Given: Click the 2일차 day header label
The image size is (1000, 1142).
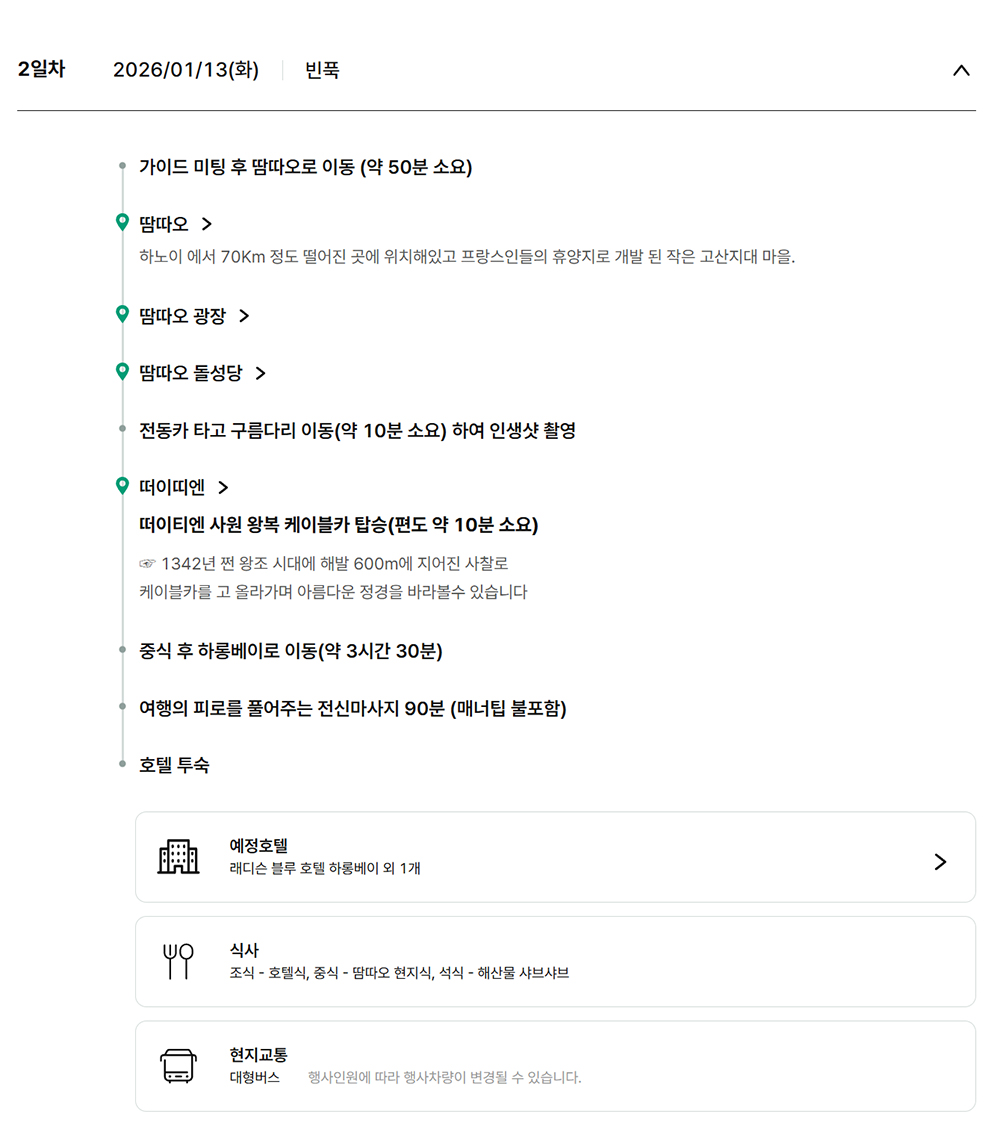Looking at the screenshot, I should (41, 70).
